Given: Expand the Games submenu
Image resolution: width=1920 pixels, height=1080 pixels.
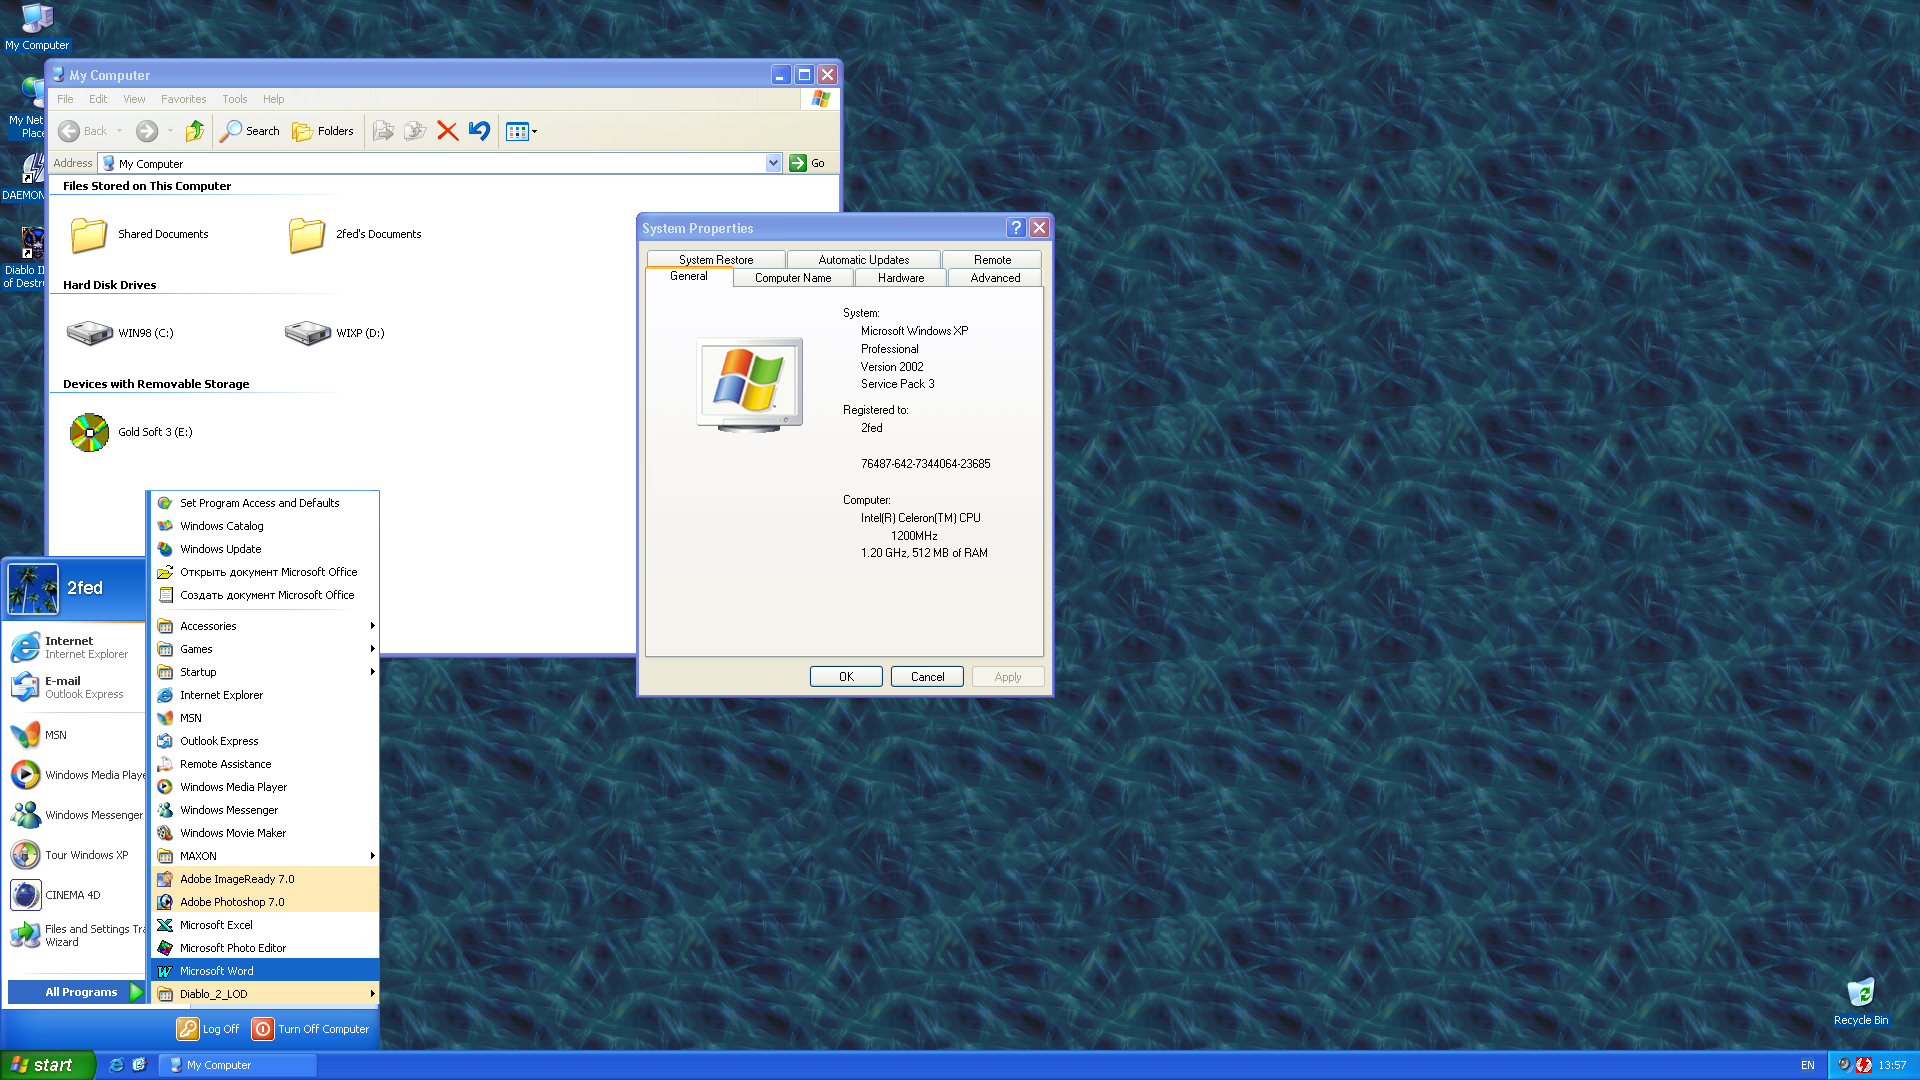Looking at the screenshot, I should tap(265, 649).
